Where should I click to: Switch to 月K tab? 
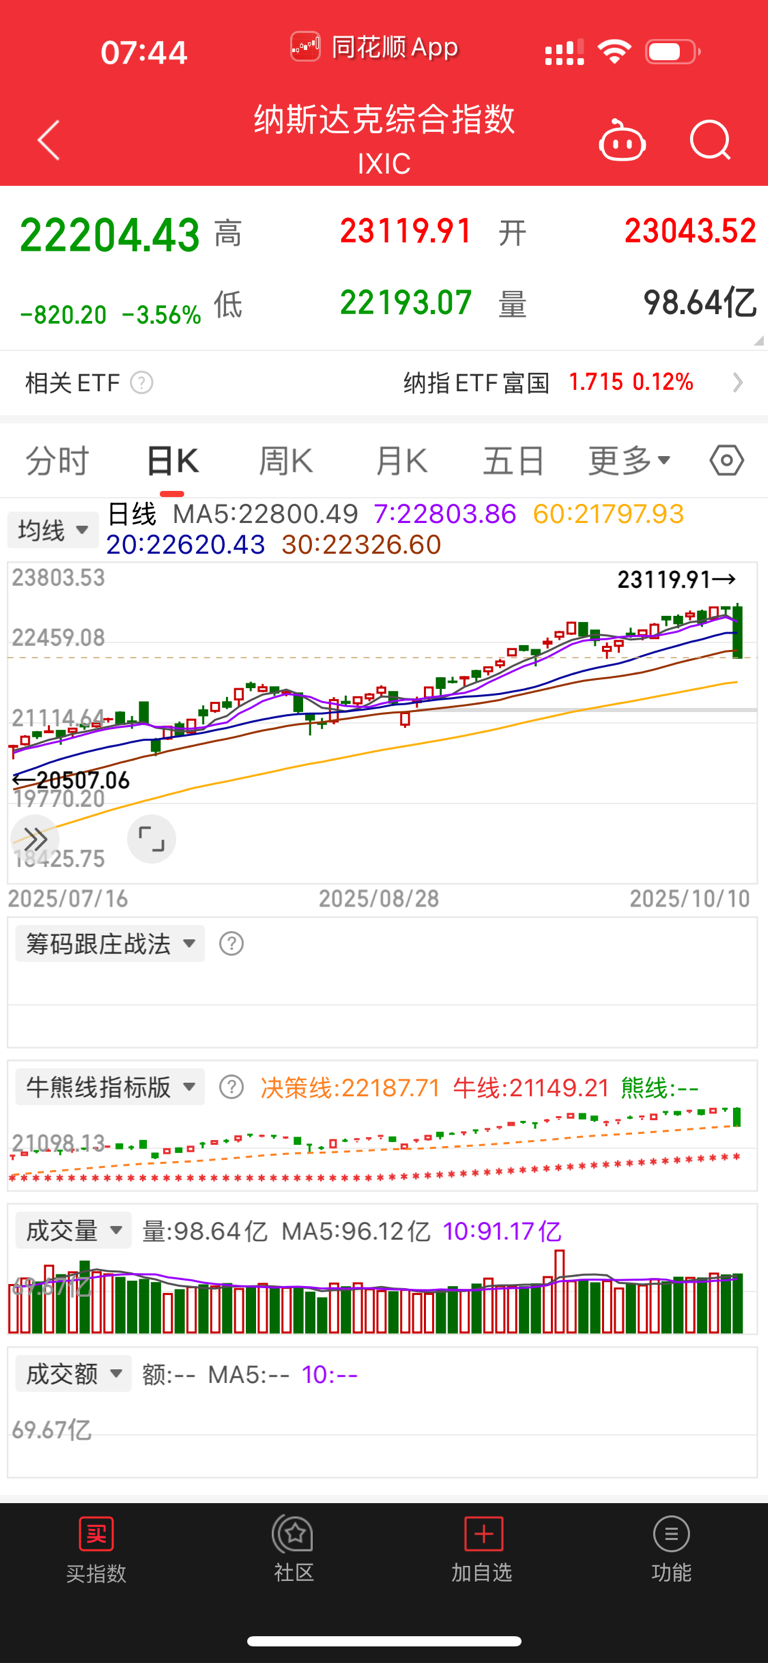(401, 461)
